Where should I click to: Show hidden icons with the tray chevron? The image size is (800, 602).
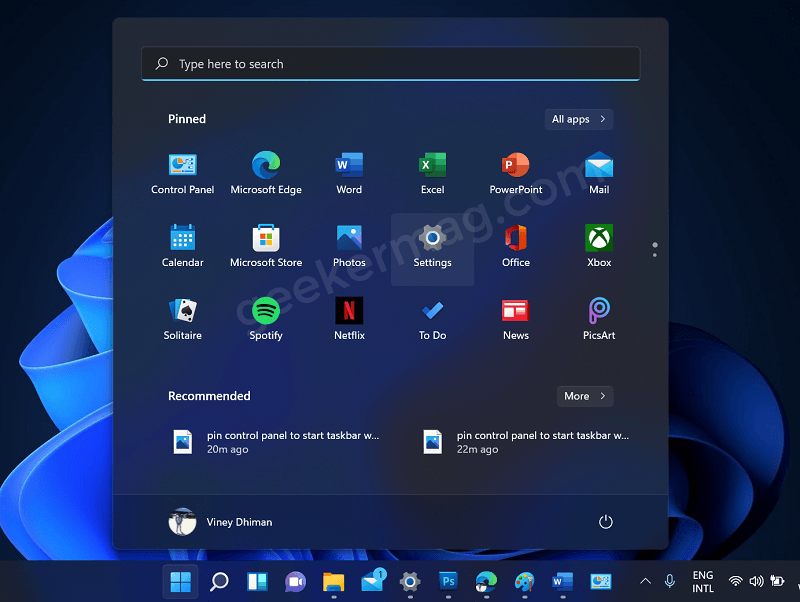point(645,581)
